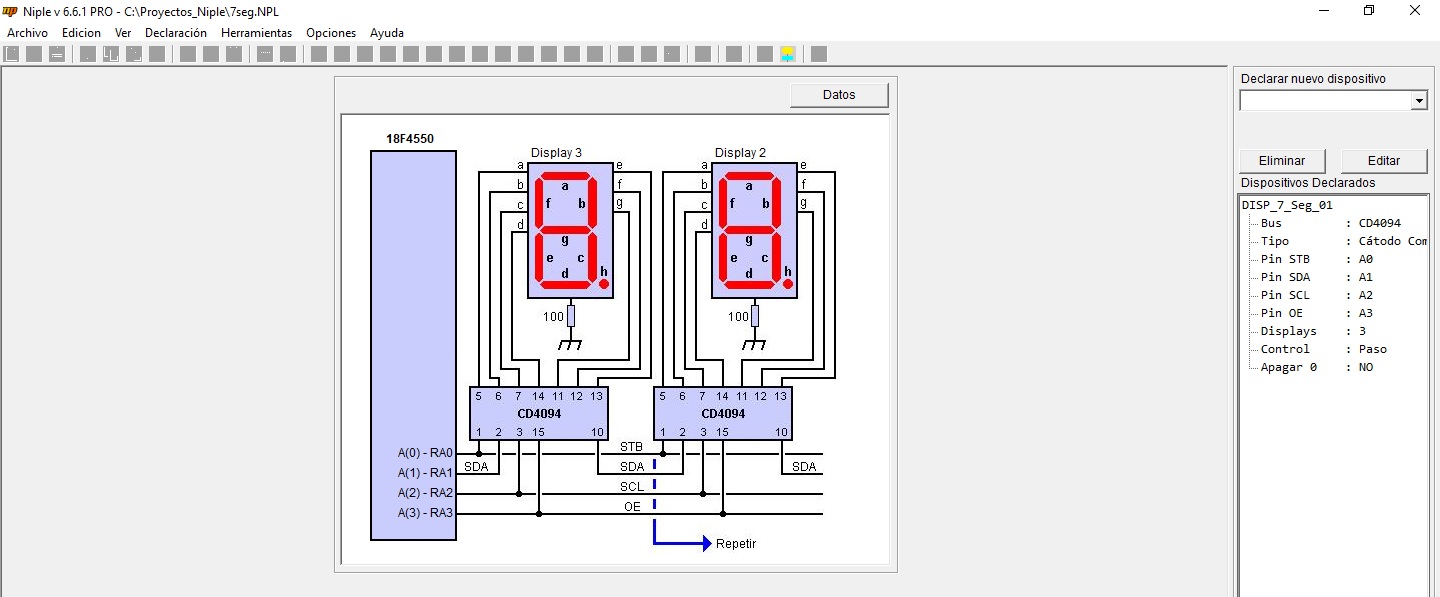Click the 18F4550 microcontroller block
This screenshot has width=1440, height=597.
point(413,345)
